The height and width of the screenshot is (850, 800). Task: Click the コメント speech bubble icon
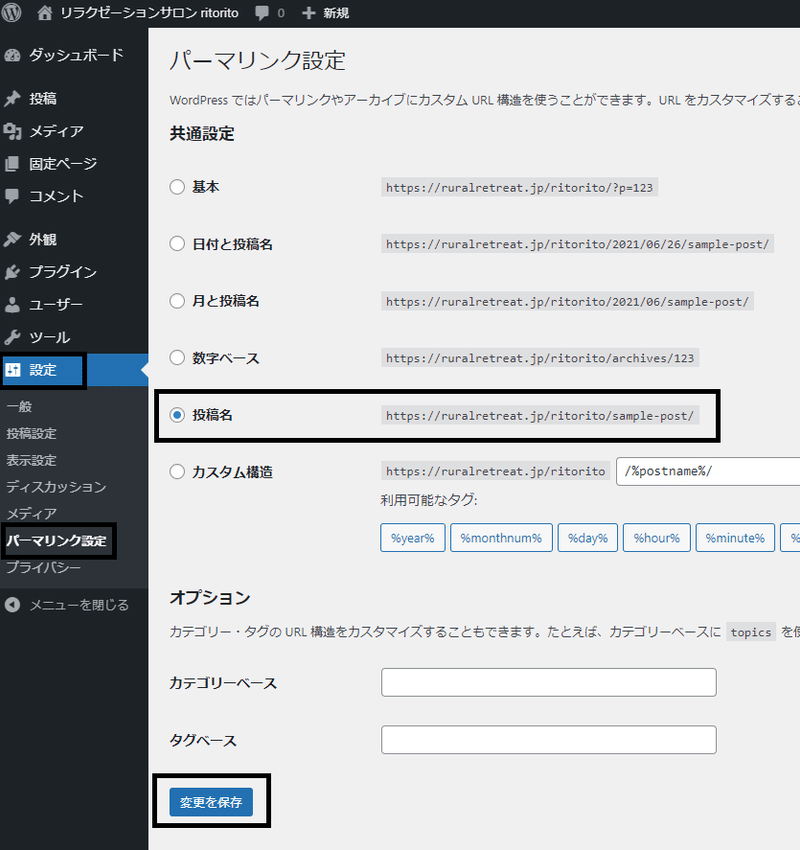(12, 196)
